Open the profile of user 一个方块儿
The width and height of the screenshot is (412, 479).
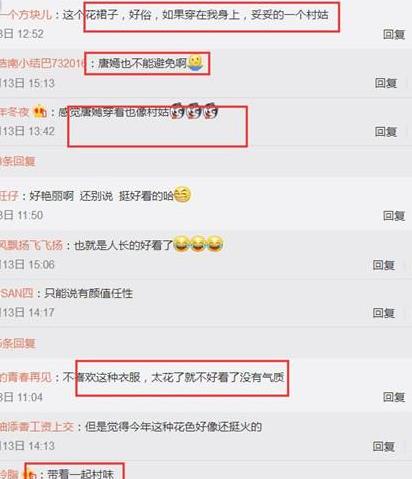(26, 15)
